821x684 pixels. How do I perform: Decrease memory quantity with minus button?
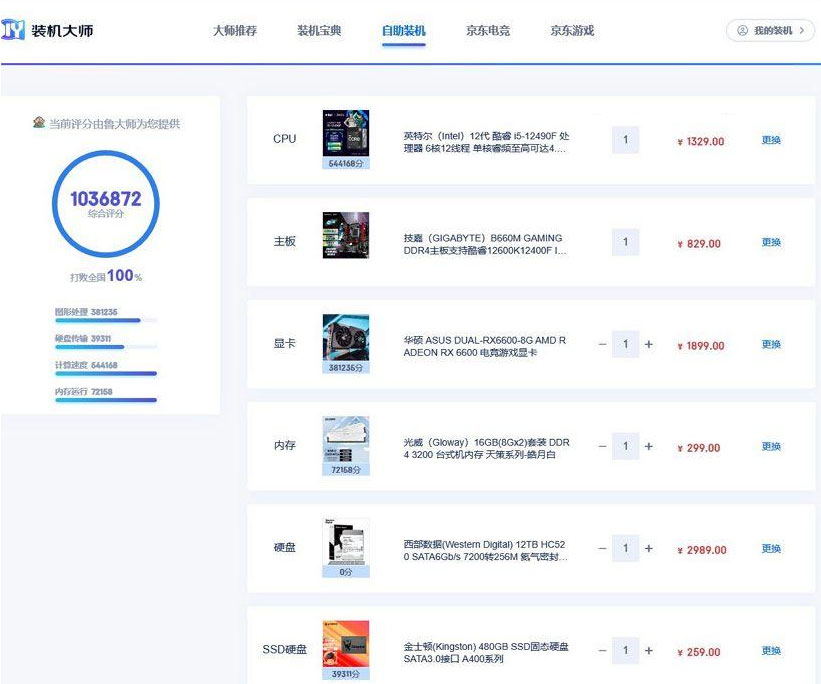coord(602,447)
